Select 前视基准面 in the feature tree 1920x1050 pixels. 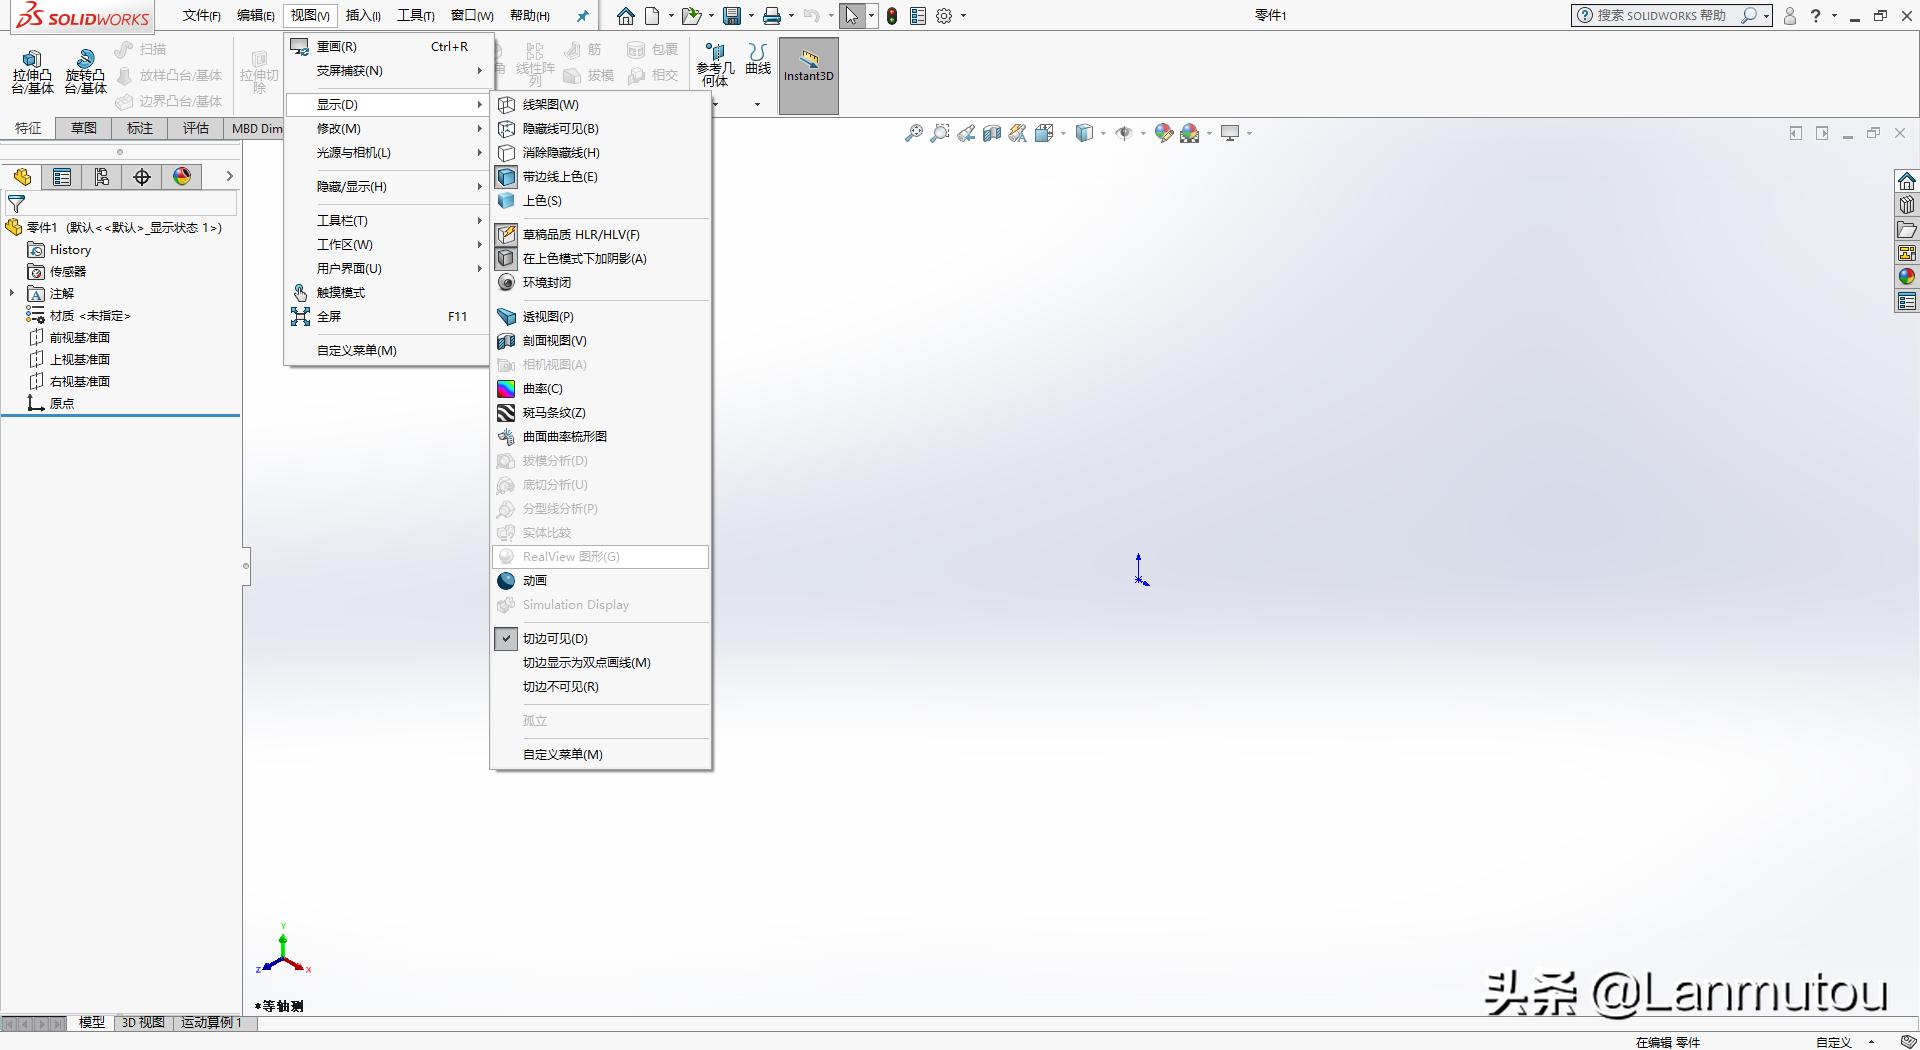coord(81,337)
